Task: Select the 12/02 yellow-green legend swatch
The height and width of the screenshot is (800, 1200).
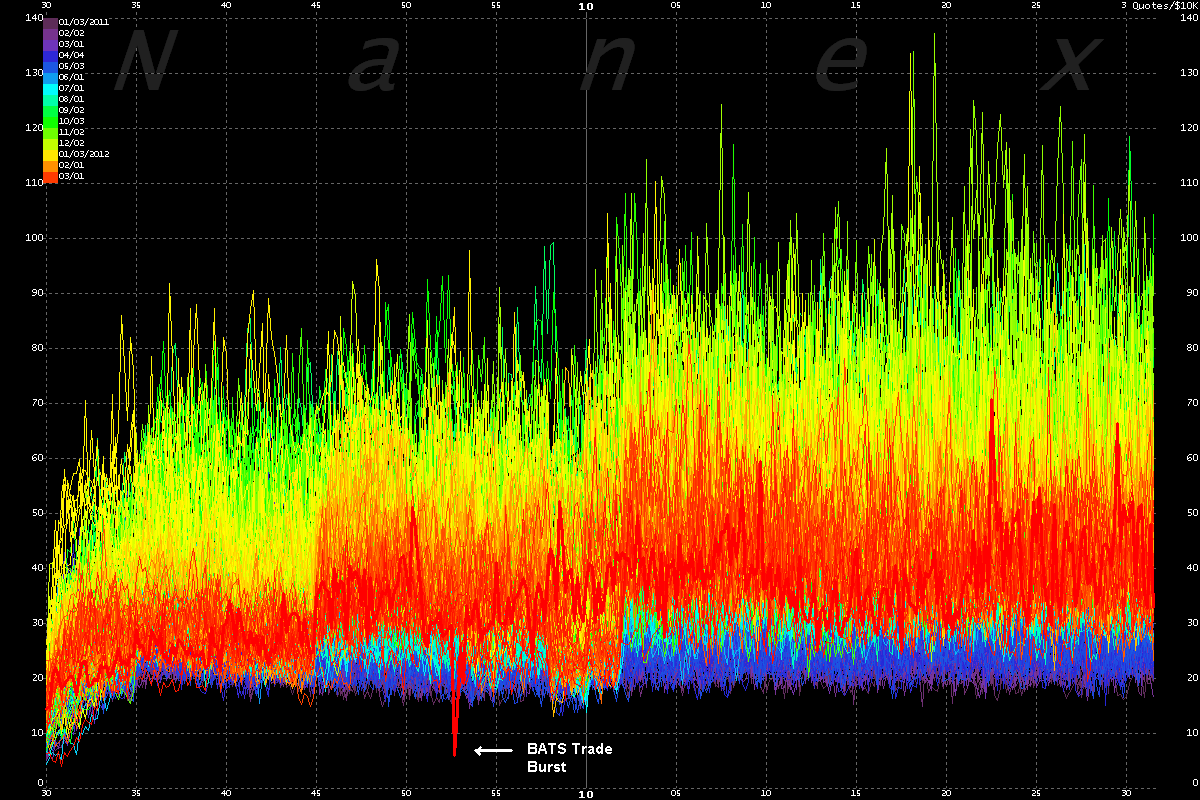Action: [x=51, y=143]
